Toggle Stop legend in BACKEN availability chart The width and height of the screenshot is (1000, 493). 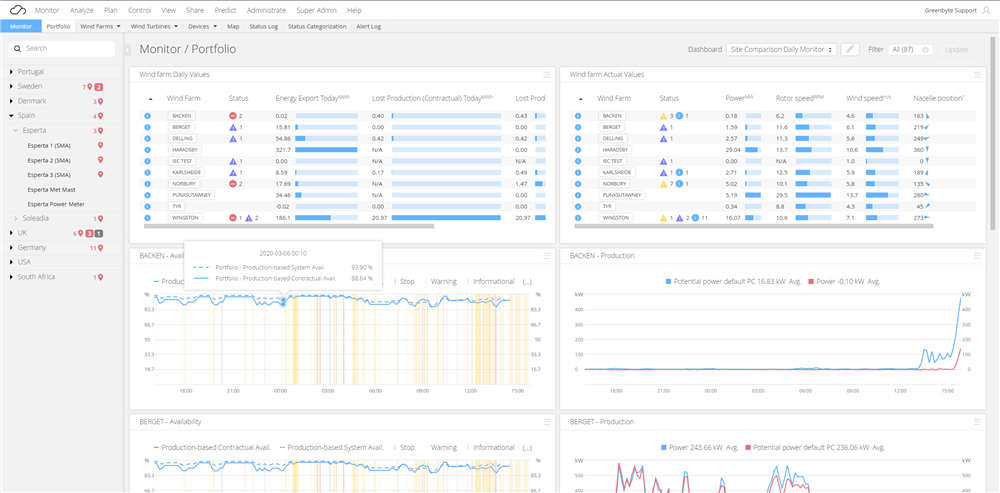404,281
